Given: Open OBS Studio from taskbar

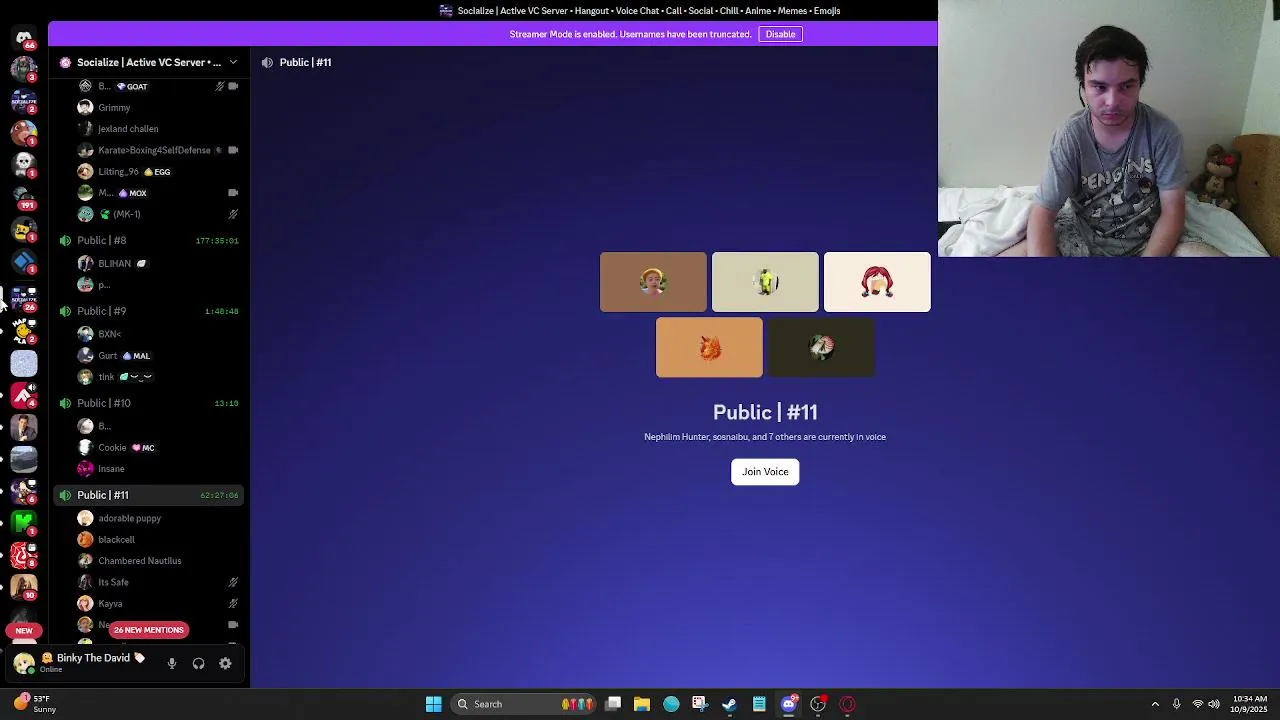Looking at the screenshot, I should [x=818, y=704].
